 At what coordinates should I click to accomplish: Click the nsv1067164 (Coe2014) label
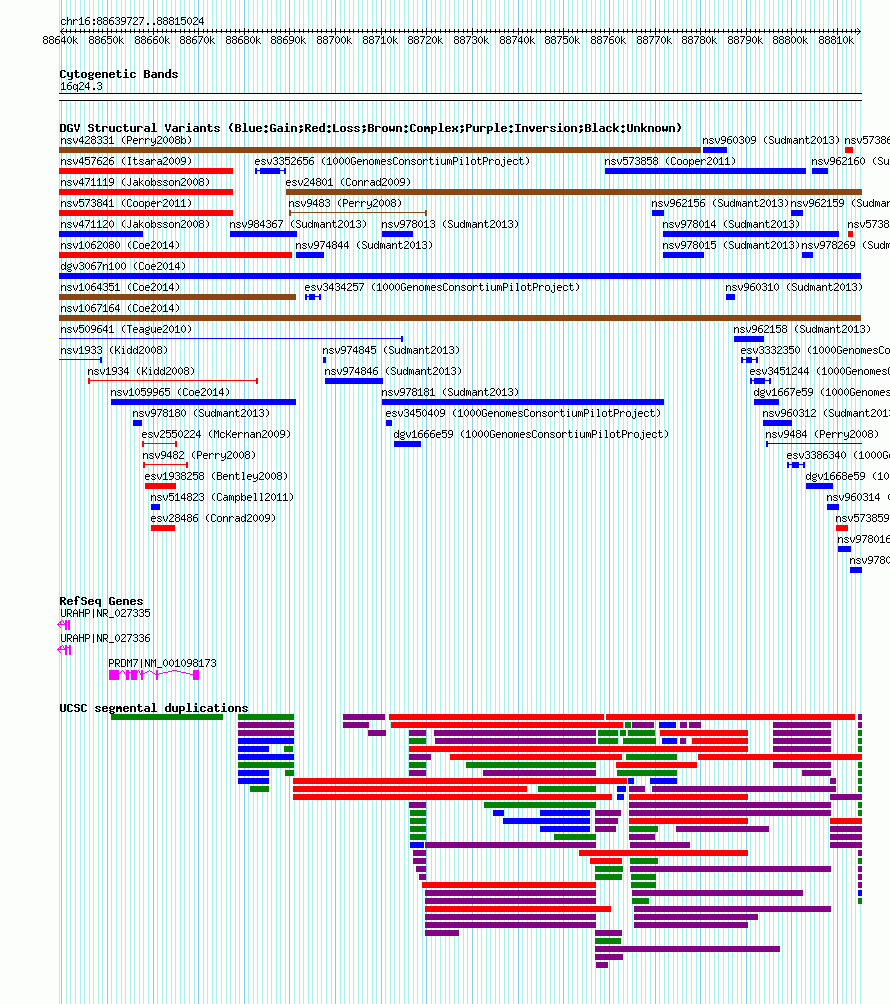(x=120, y=309)
